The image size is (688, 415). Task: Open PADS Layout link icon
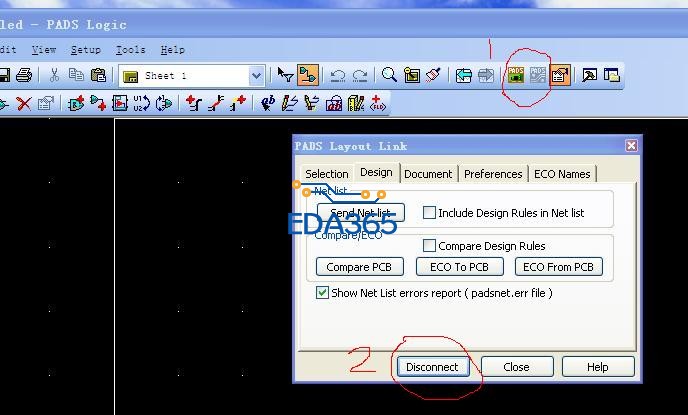(516, 75)
